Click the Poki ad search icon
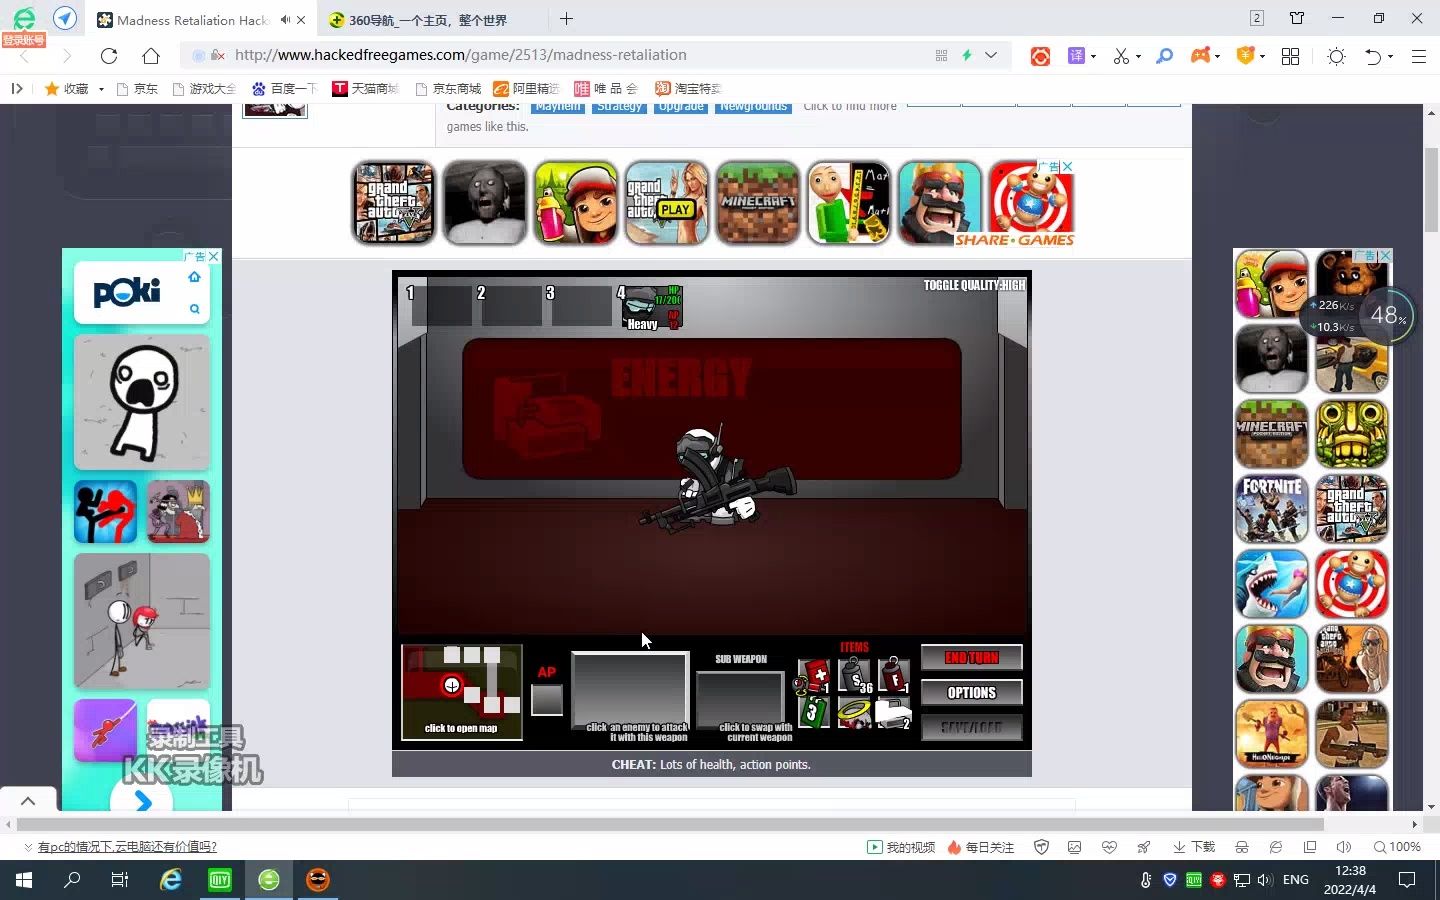 [195, 309]
